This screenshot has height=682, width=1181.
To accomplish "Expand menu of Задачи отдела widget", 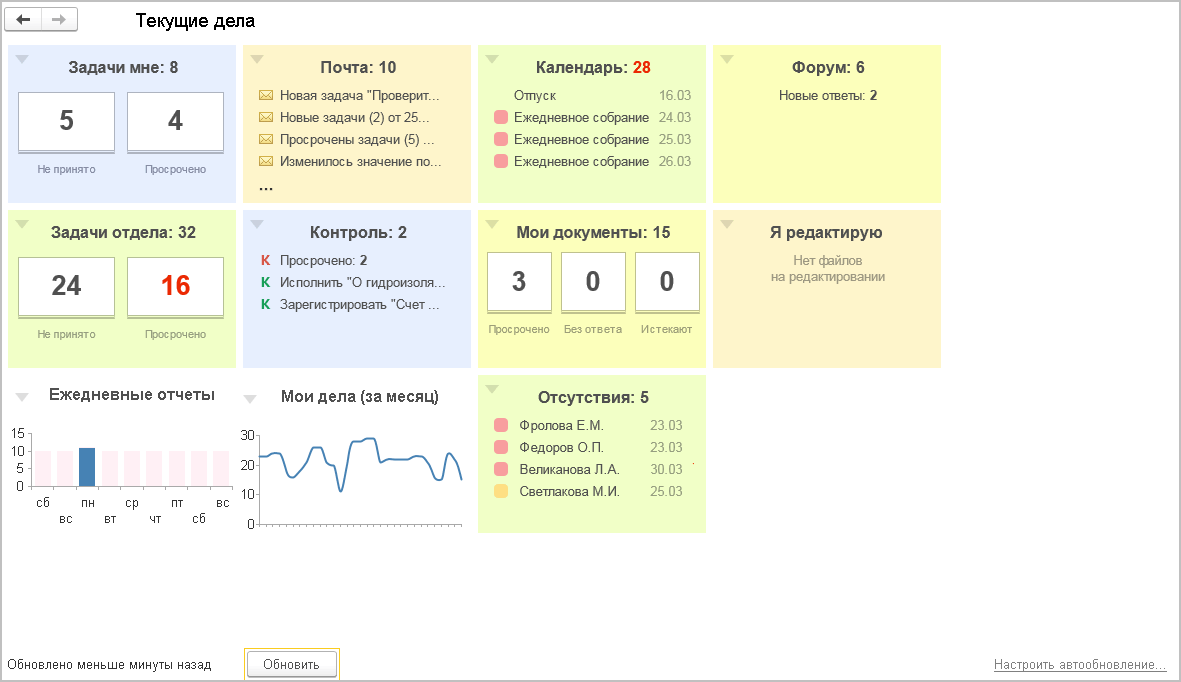I will coord(22,224).
